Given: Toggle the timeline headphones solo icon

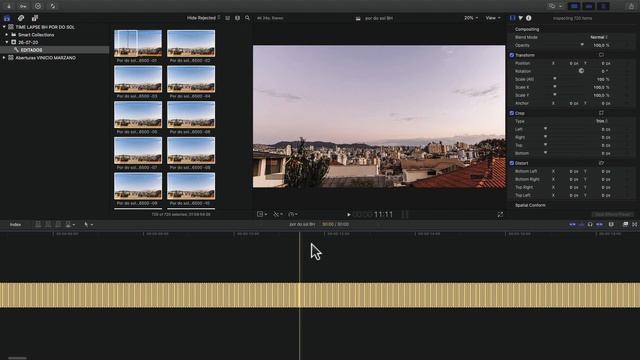Looking at the screenshot, I should coord(590,224).
